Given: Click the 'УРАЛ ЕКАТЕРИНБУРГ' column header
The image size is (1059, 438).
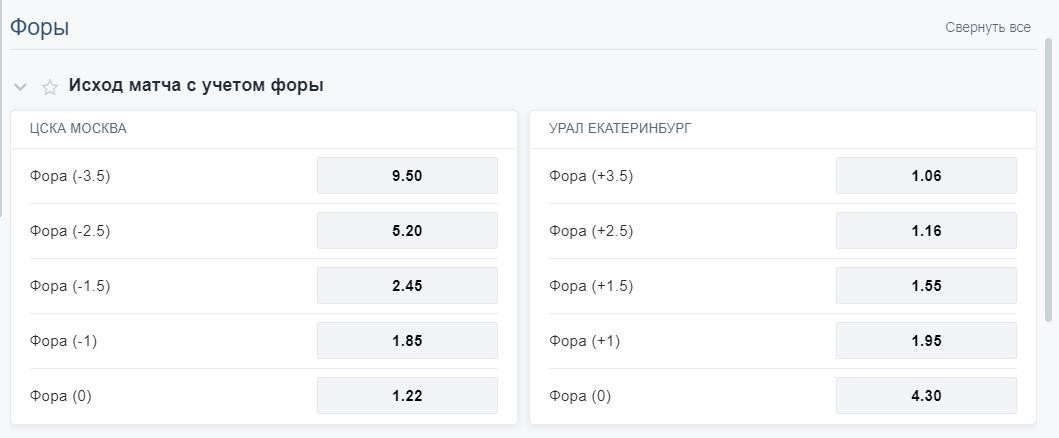Looking at the screenshot, I should [620, 129].
